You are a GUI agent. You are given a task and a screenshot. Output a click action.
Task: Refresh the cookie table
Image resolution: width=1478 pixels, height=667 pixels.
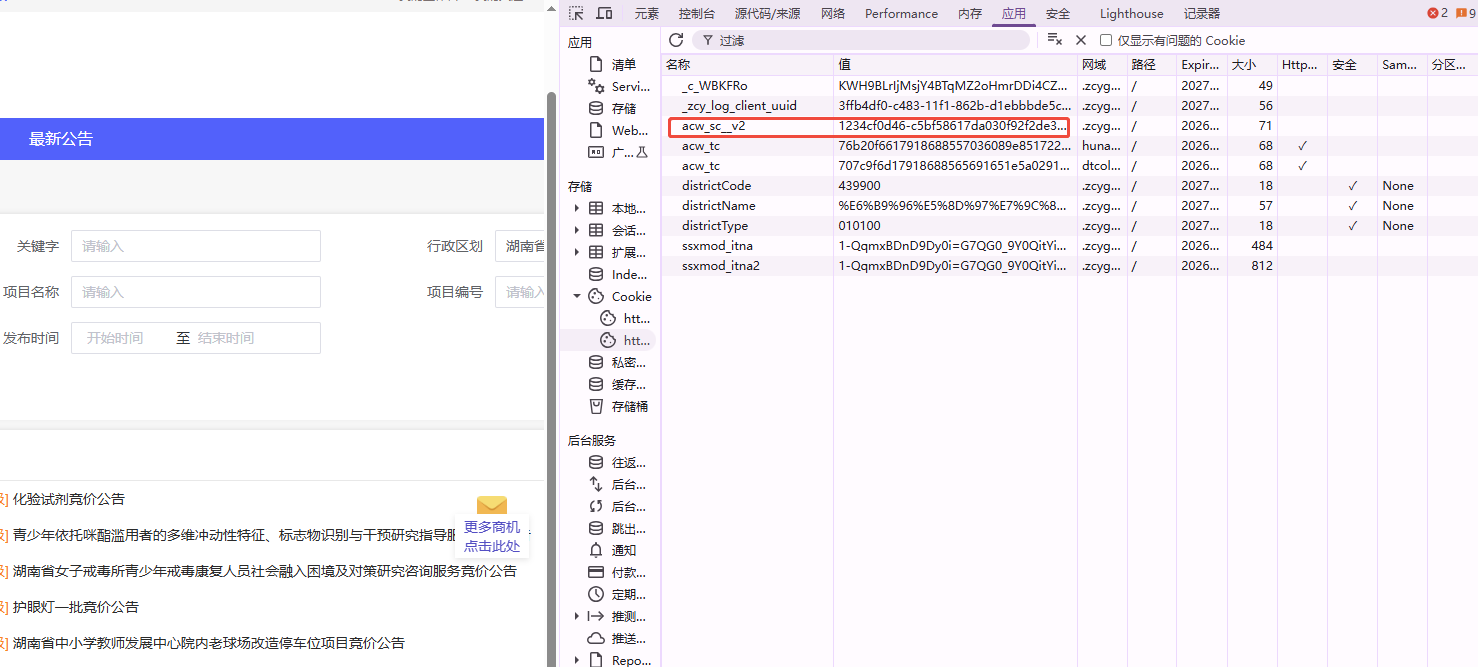676,40
